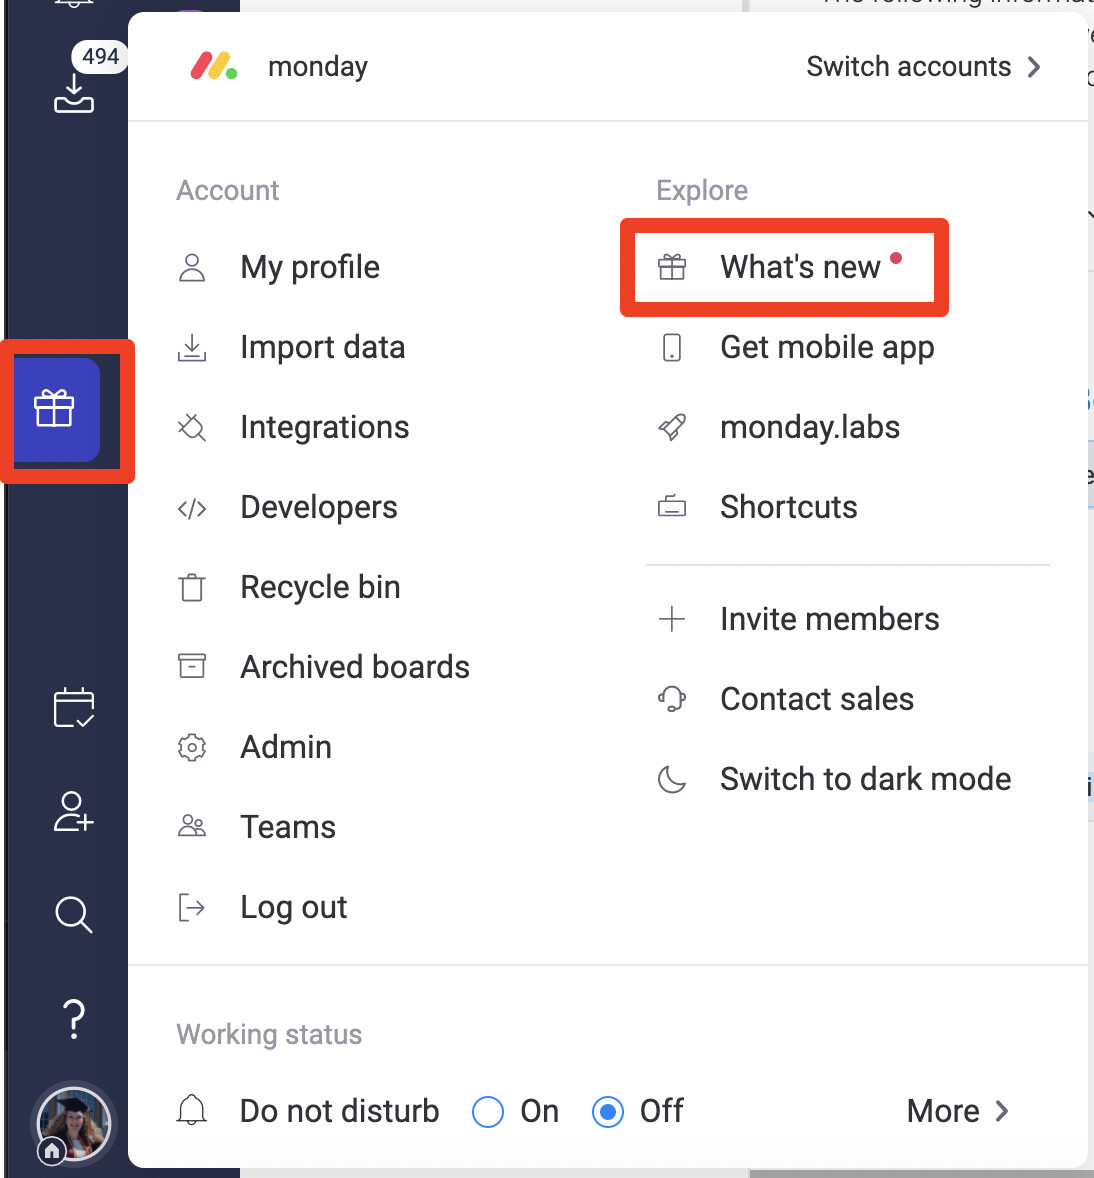Select Import data
The height and width of the screenshot is (1178, 1094).
click(x=322, y=347)
